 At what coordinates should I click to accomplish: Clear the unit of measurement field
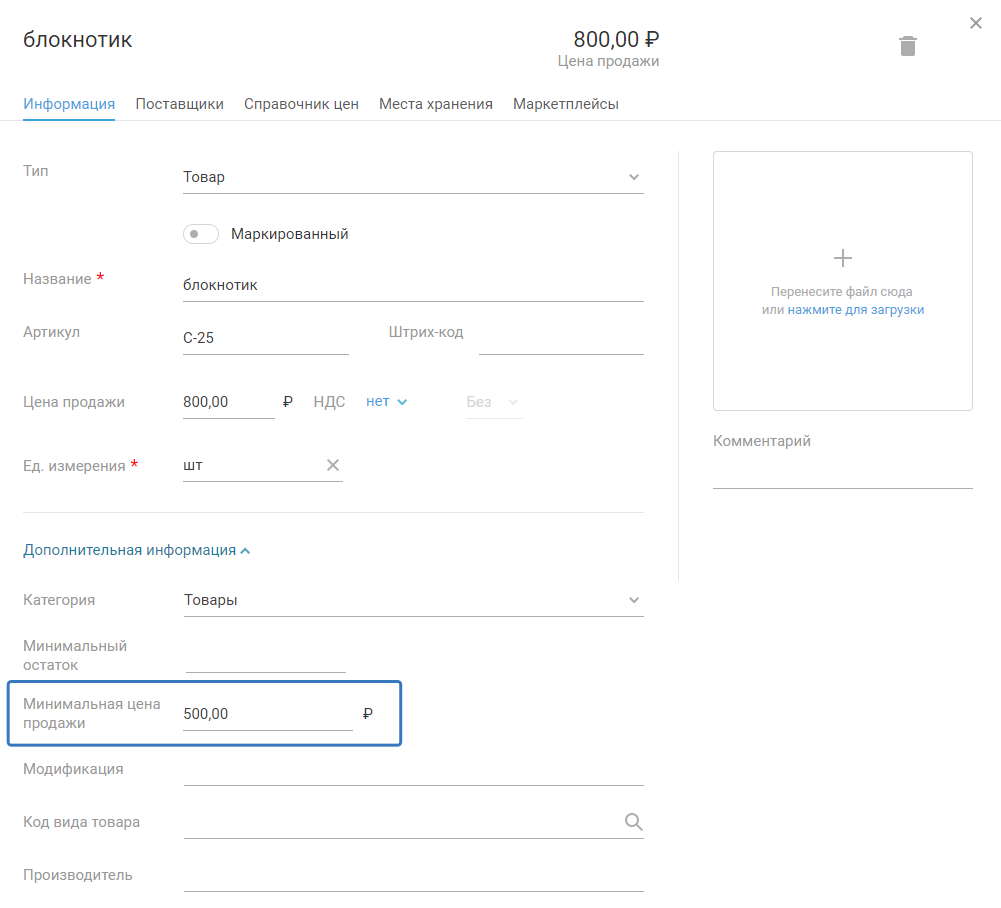[x=333, y=465]
